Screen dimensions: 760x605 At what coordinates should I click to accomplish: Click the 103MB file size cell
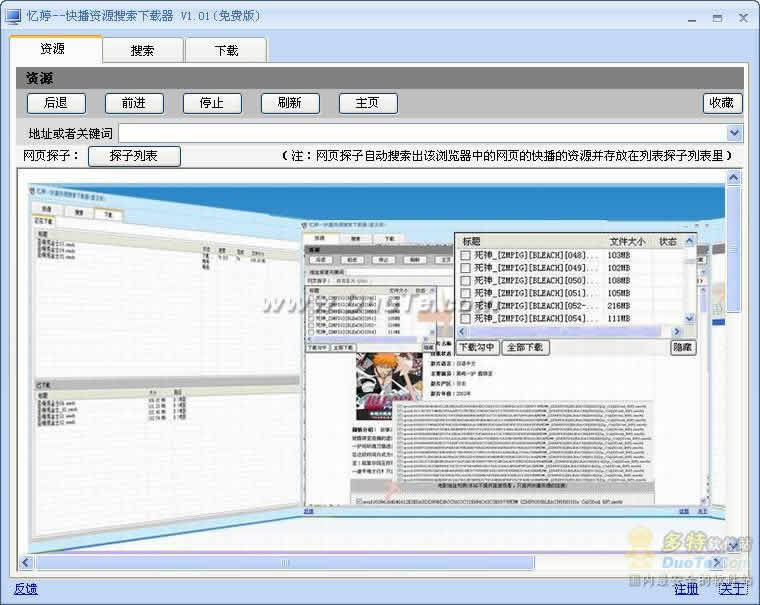tap(619, 255)
